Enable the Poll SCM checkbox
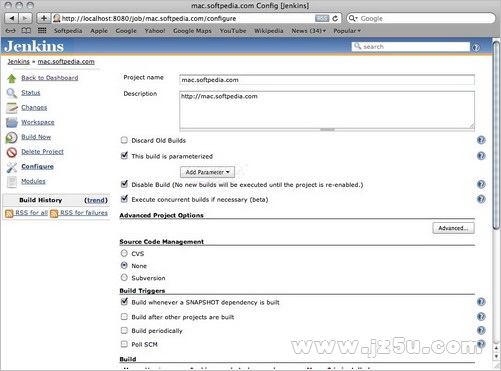The height and width of the screenshot is (371, 501). click(124, 344)
